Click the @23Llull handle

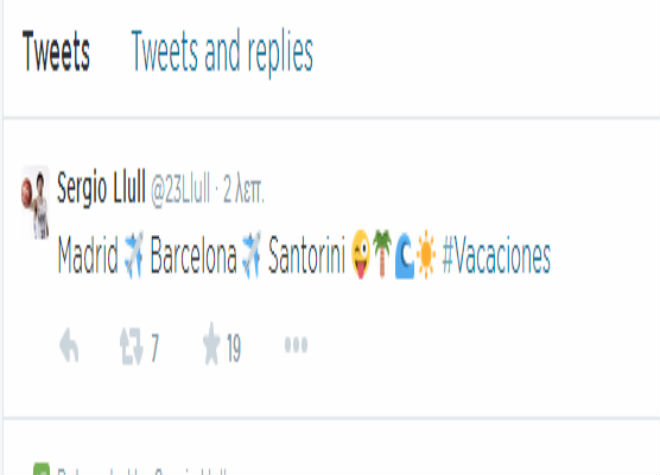180,190
